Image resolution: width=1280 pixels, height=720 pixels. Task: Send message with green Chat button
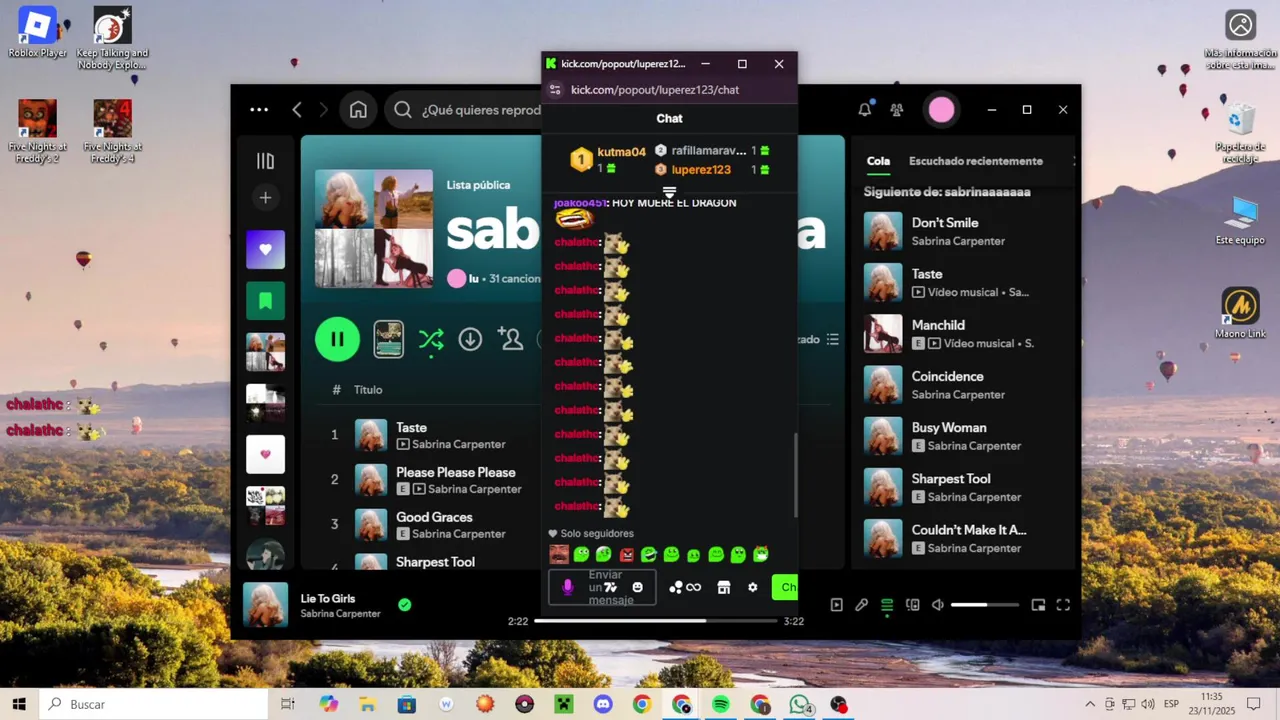point(785,587)
